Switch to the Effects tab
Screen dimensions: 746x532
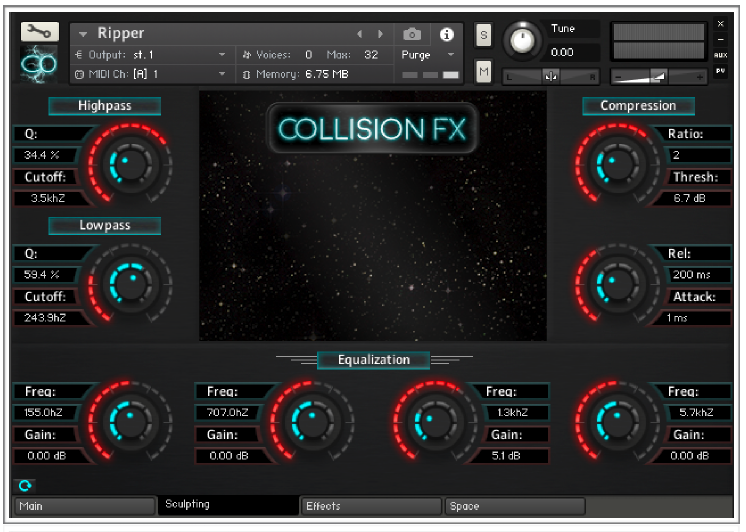370,506
